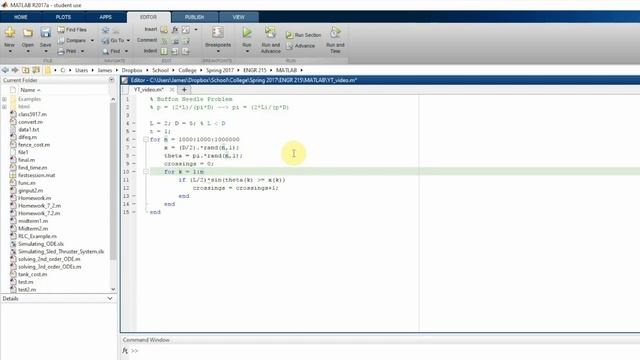Click the Run and Time icon
The height and width of the screenshot is (360, 640).
point(335,32)
